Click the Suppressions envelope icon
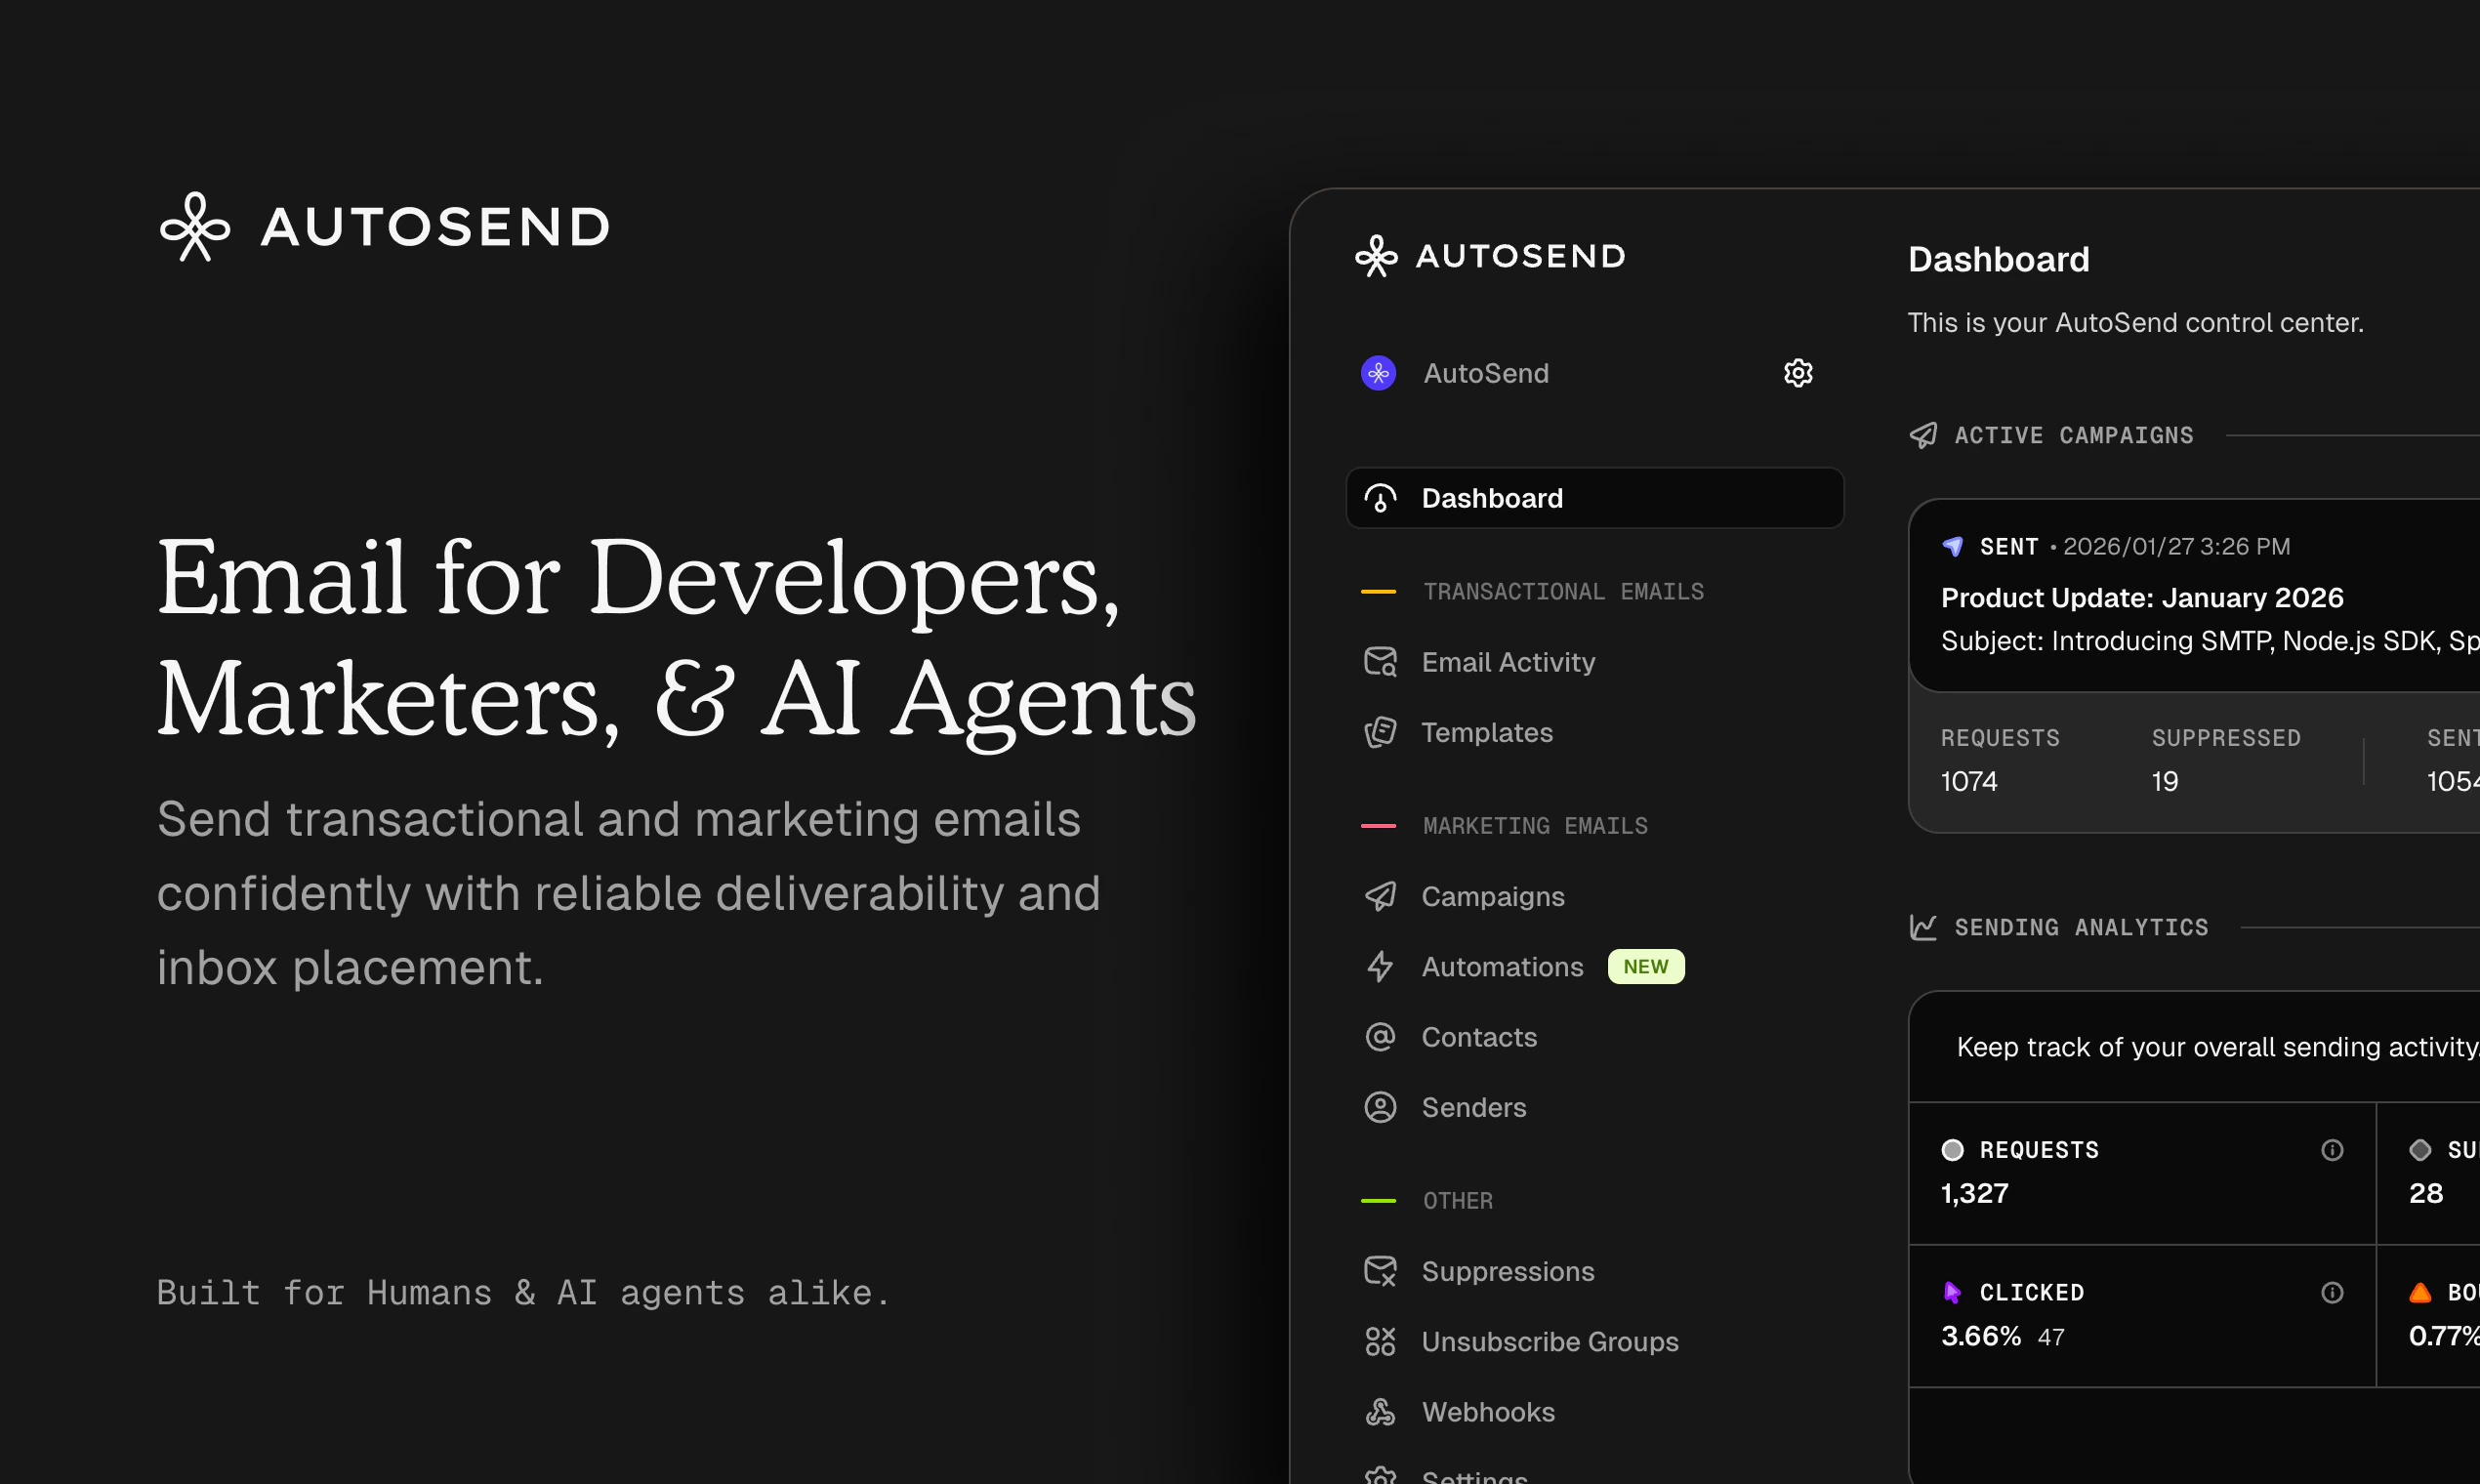 (x=1381, y=1271)
